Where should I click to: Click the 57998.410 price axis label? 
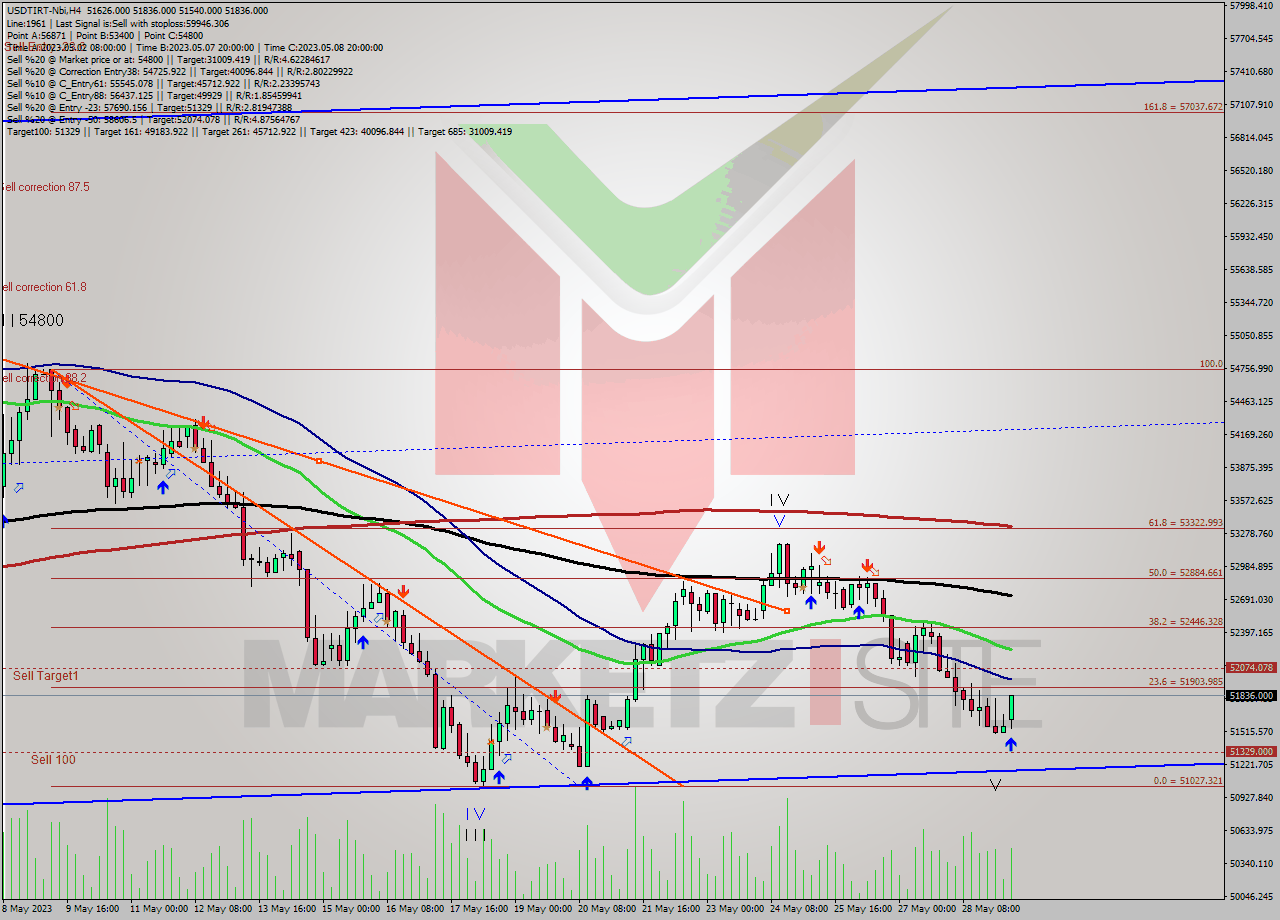click(x=1252, y=6)
